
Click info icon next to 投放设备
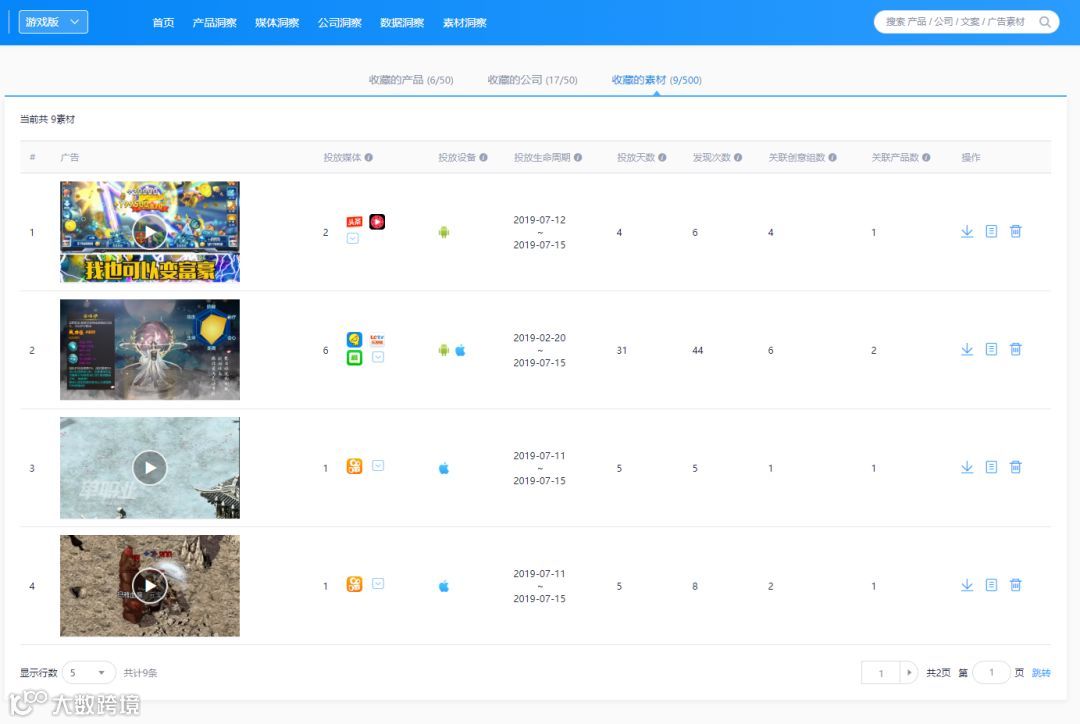484,158
